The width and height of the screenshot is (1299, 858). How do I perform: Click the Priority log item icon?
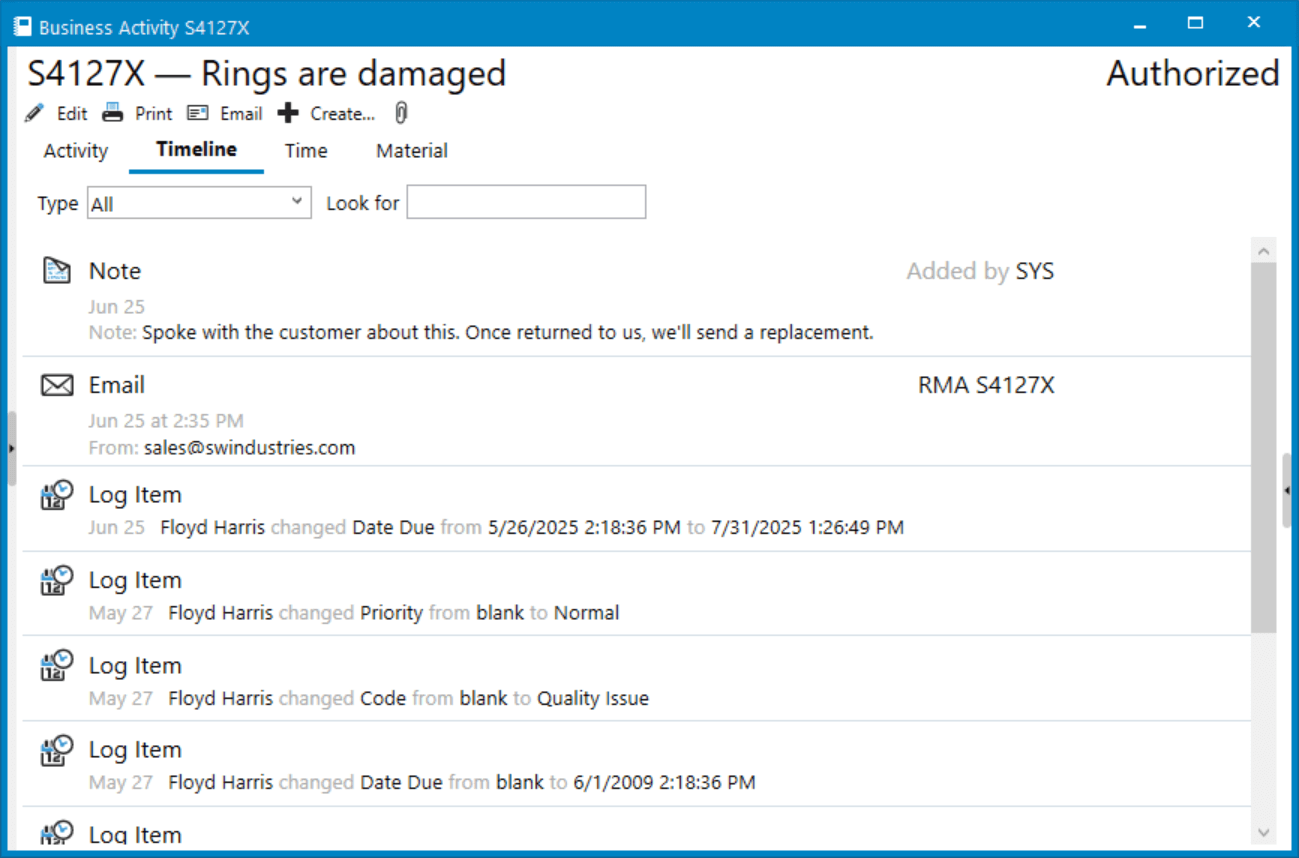tap(57, 580)
